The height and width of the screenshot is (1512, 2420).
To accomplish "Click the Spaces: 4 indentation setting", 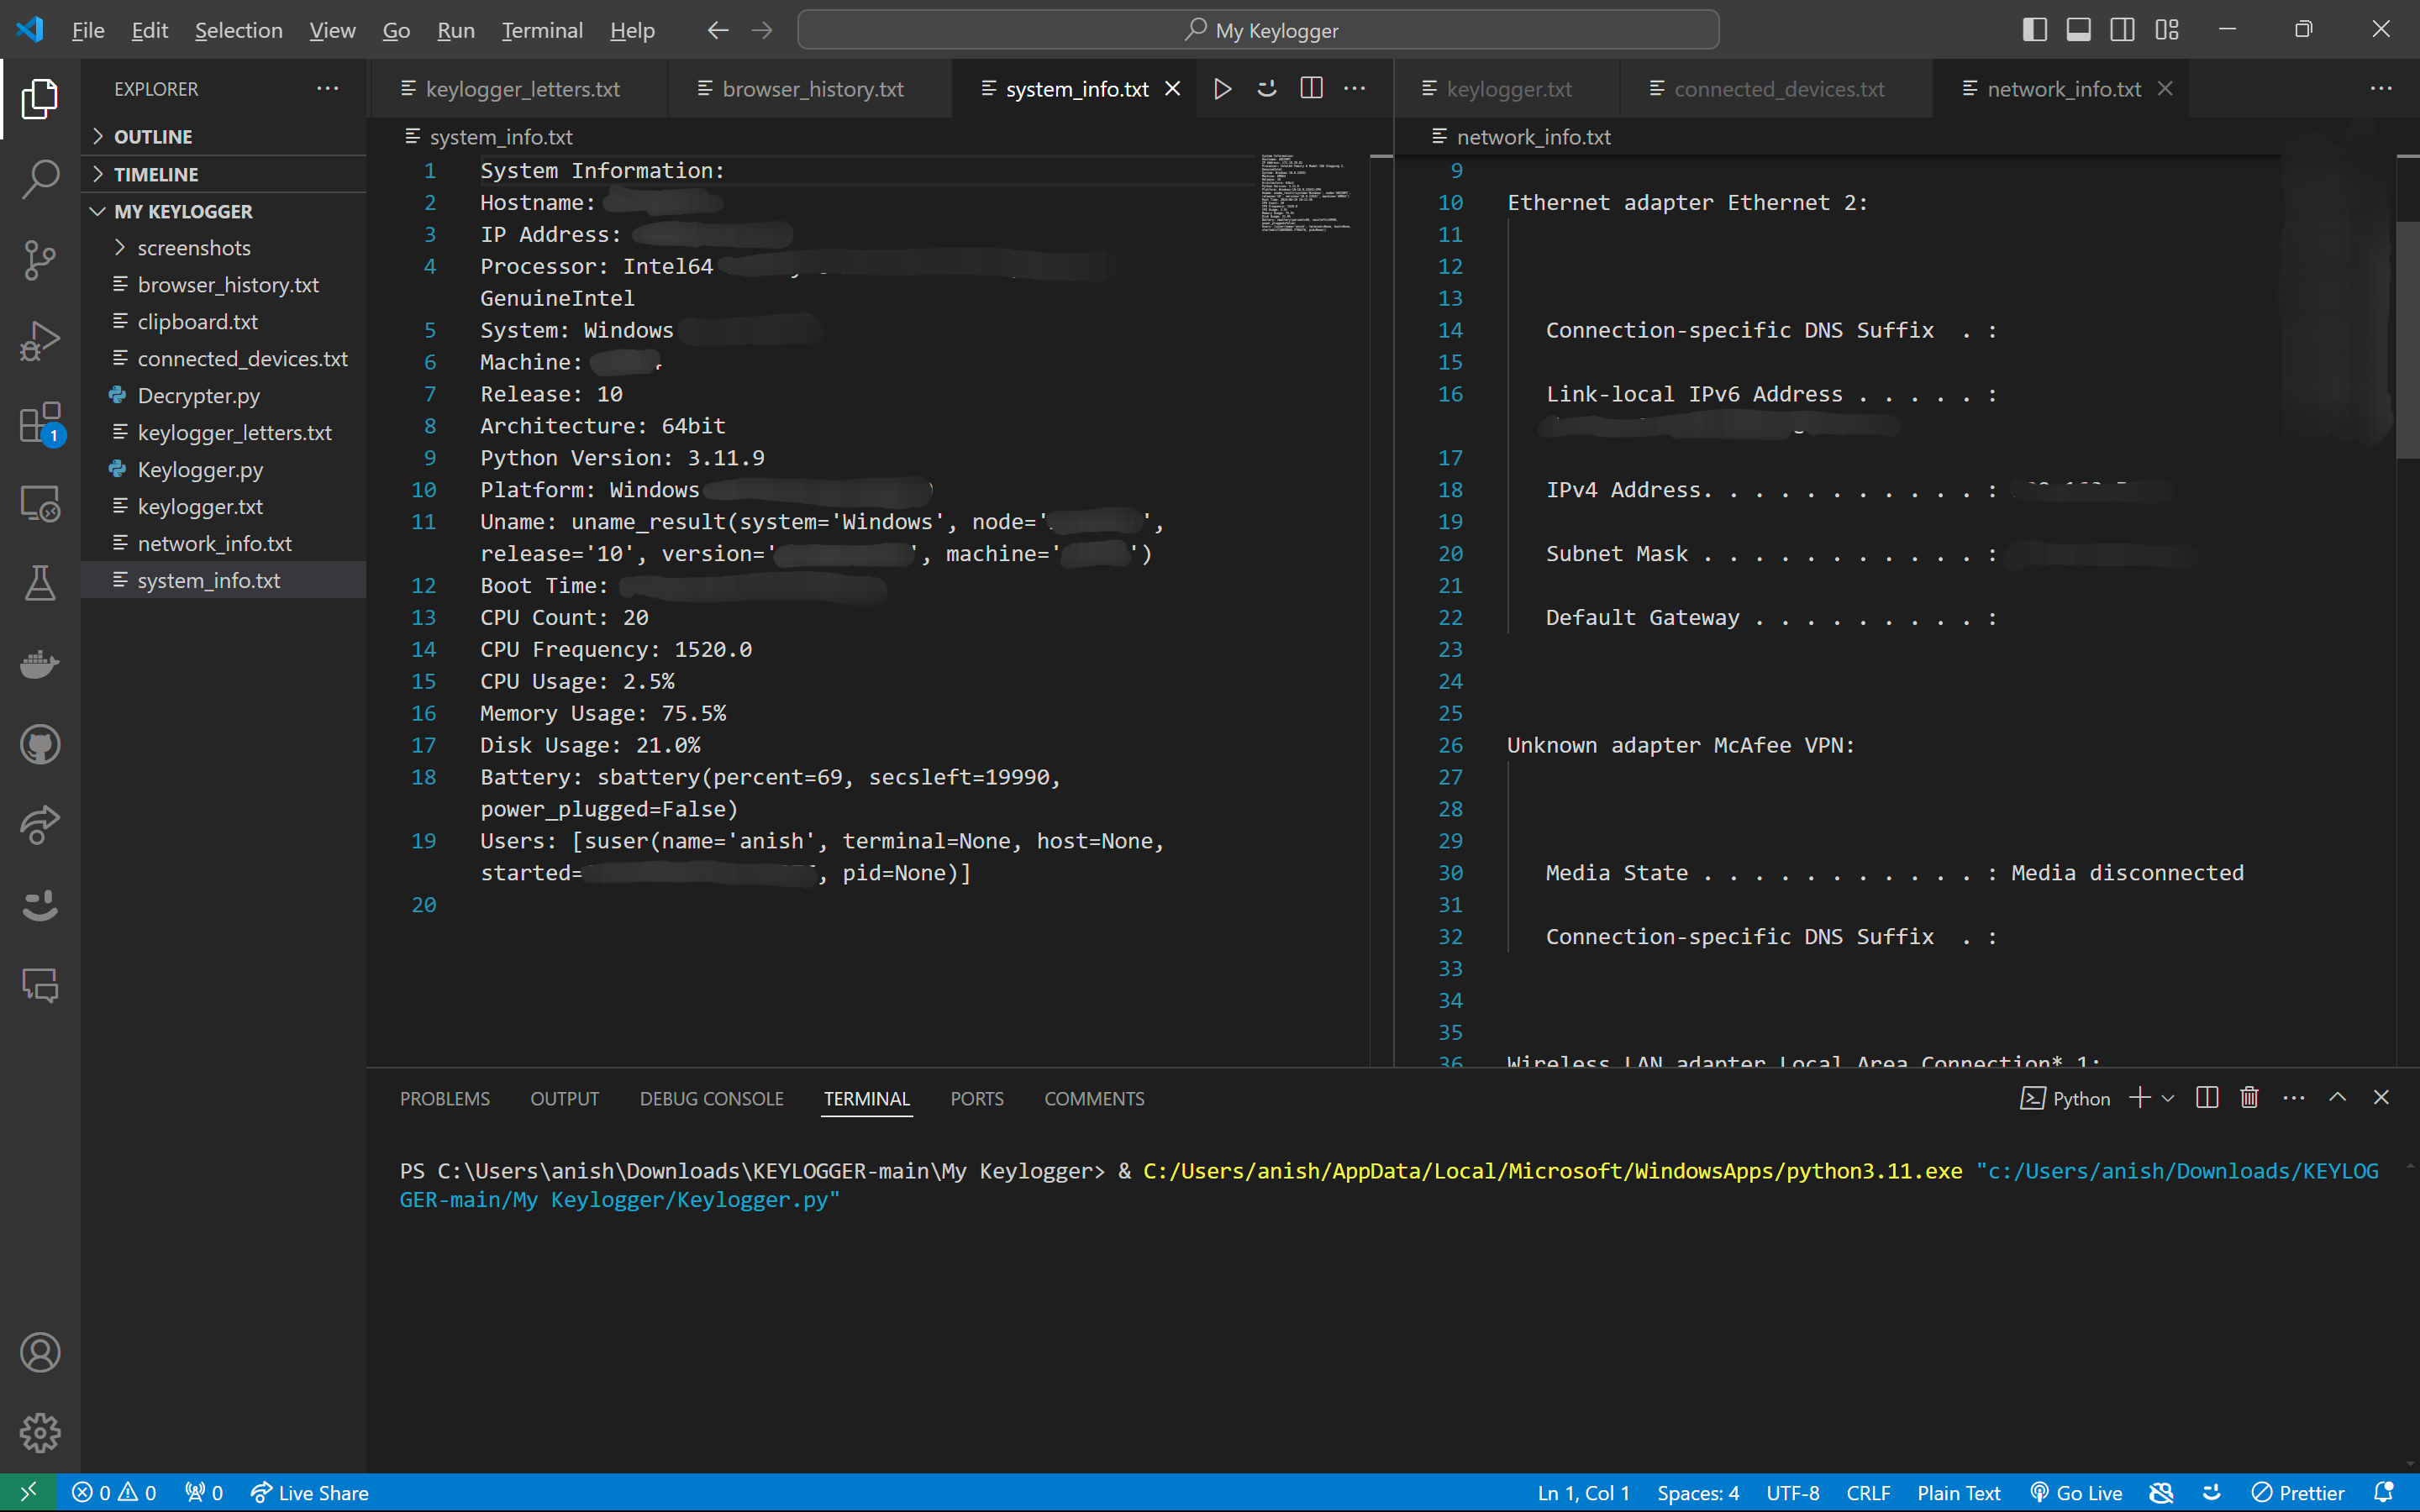I will coord(1698,1493).
